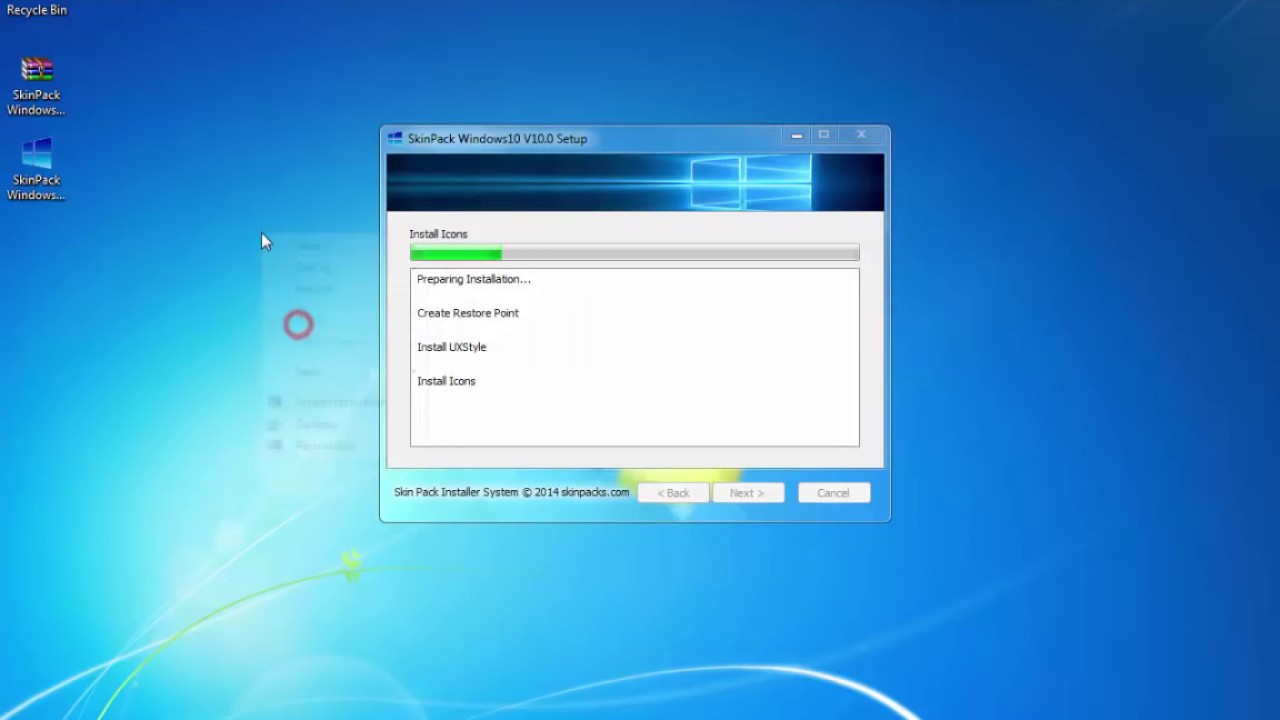
Task: Click the Windows logo in setup title bar
Action: pos(395,139)
